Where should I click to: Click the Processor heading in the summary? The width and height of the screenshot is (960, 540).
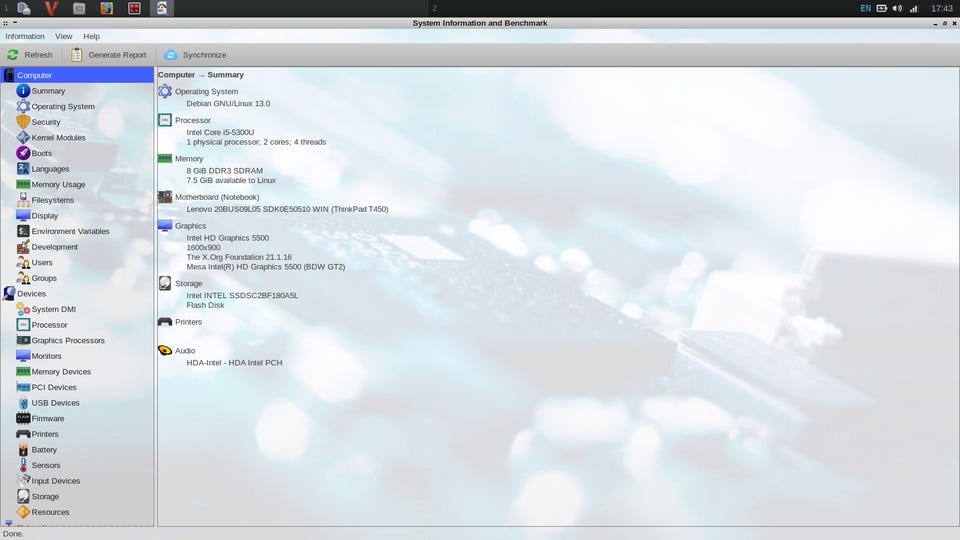click(193, 120)
